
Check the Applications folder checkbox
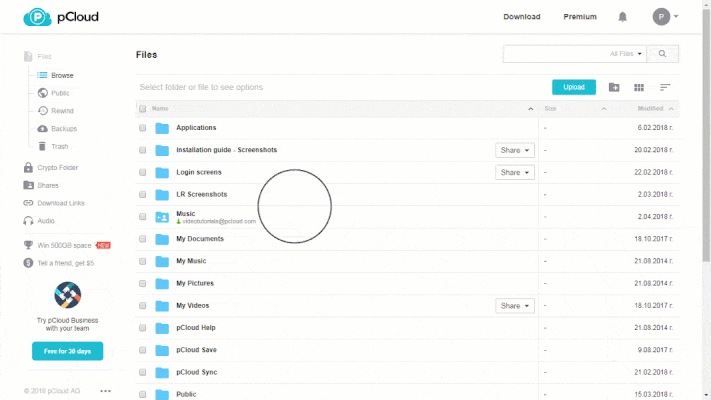(x=142, y=128)
